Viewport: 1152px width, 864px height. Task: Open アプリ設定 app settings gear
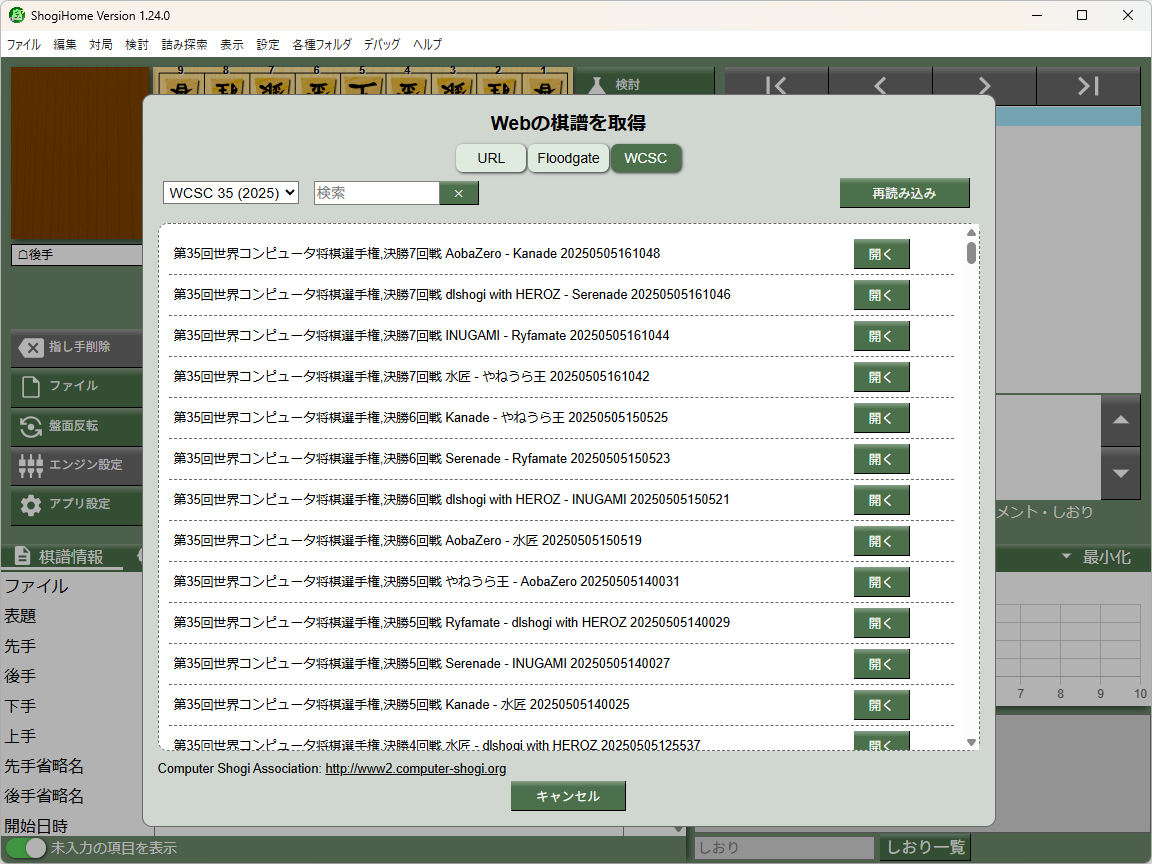tap(31, 505)
